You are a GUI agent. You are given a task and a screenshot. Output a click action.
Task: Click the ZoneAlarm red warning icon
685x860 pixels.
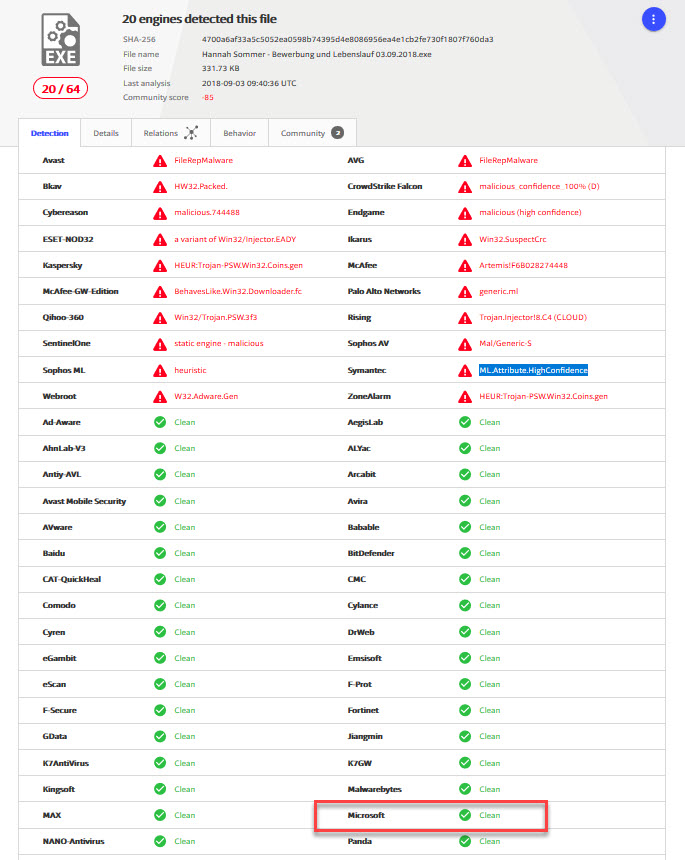pyautogui.click(x=465, y=397)
